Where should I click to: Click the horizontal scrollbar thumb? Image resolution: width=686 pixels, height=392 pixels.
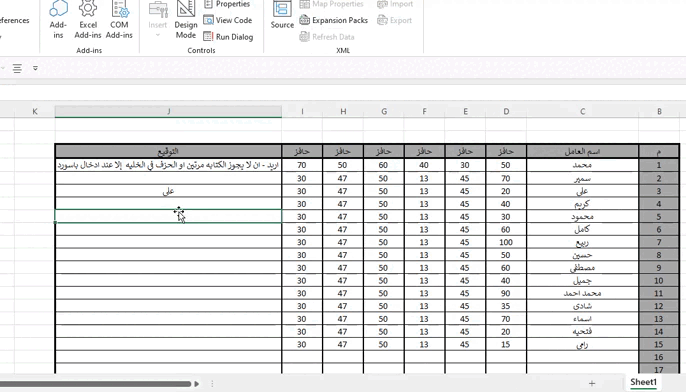pyautogui.click(x=95, y=384)
